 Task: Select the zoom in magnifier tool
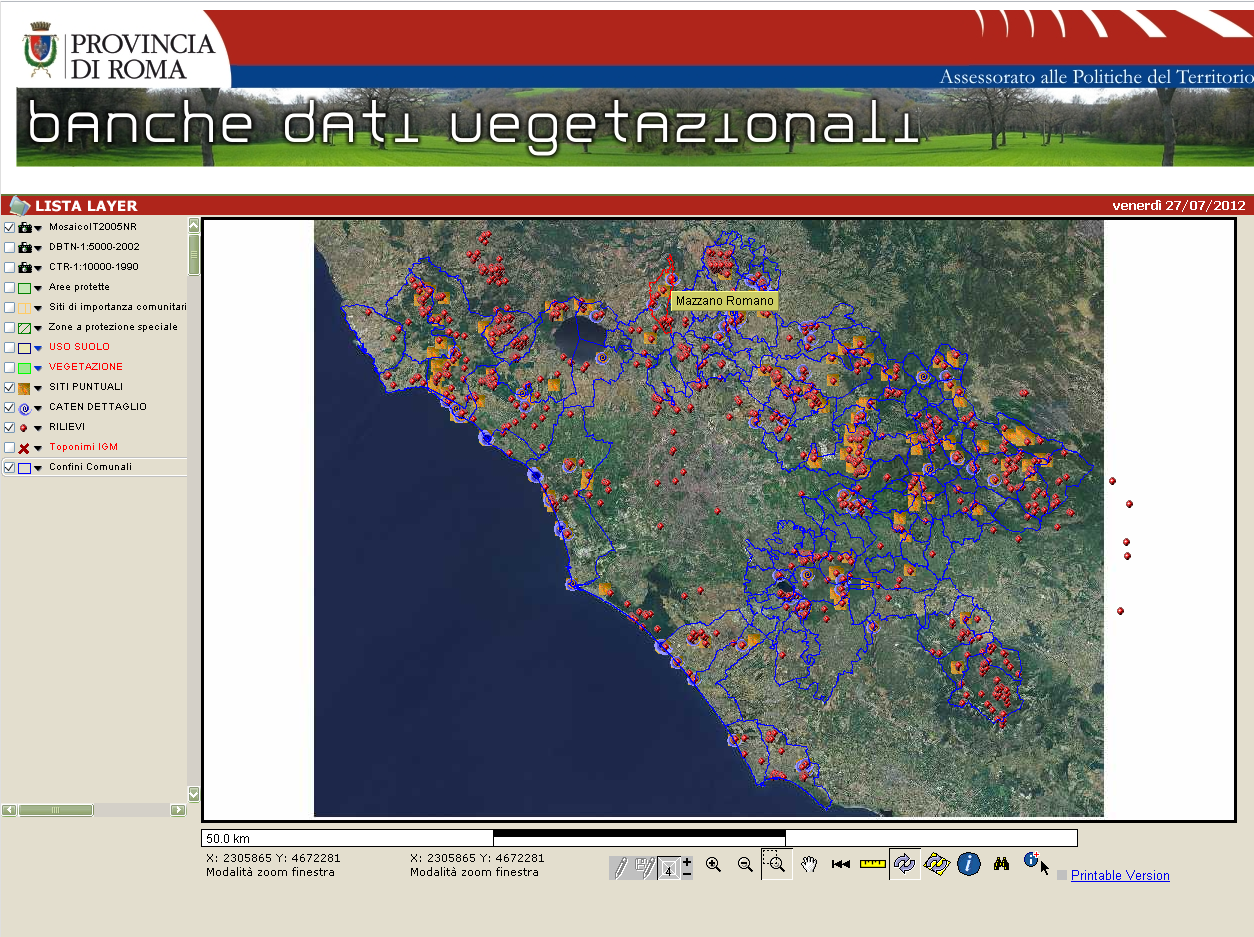click(x=713, y=865)
